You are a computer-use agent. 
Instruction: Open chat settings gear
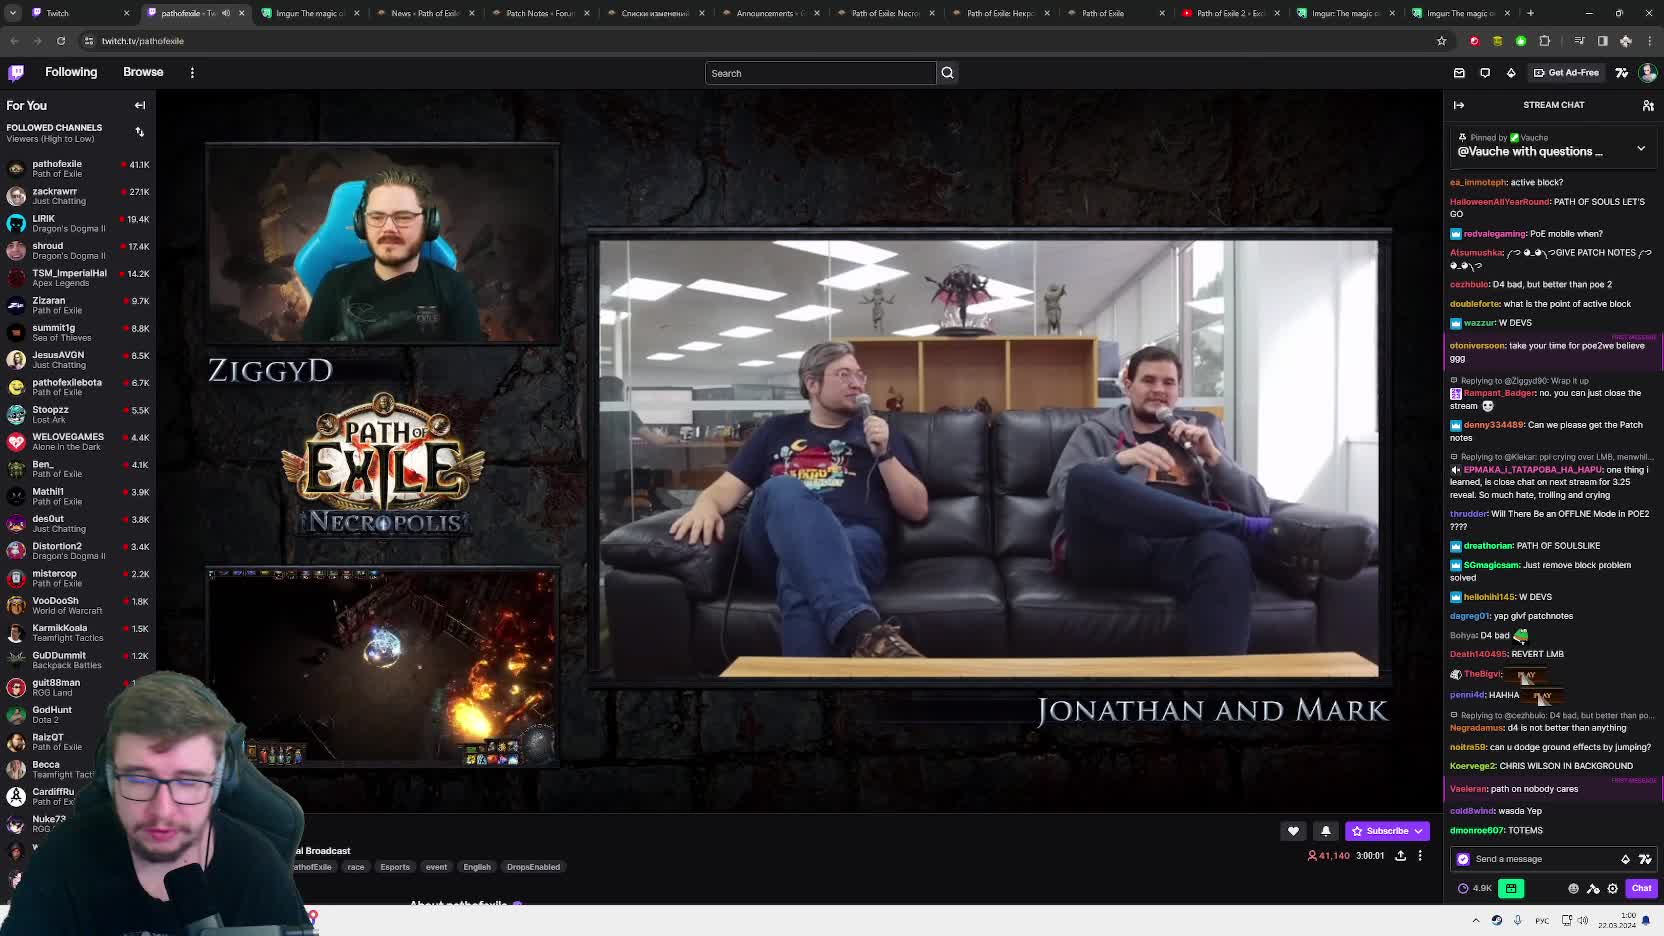[1612, 888]
